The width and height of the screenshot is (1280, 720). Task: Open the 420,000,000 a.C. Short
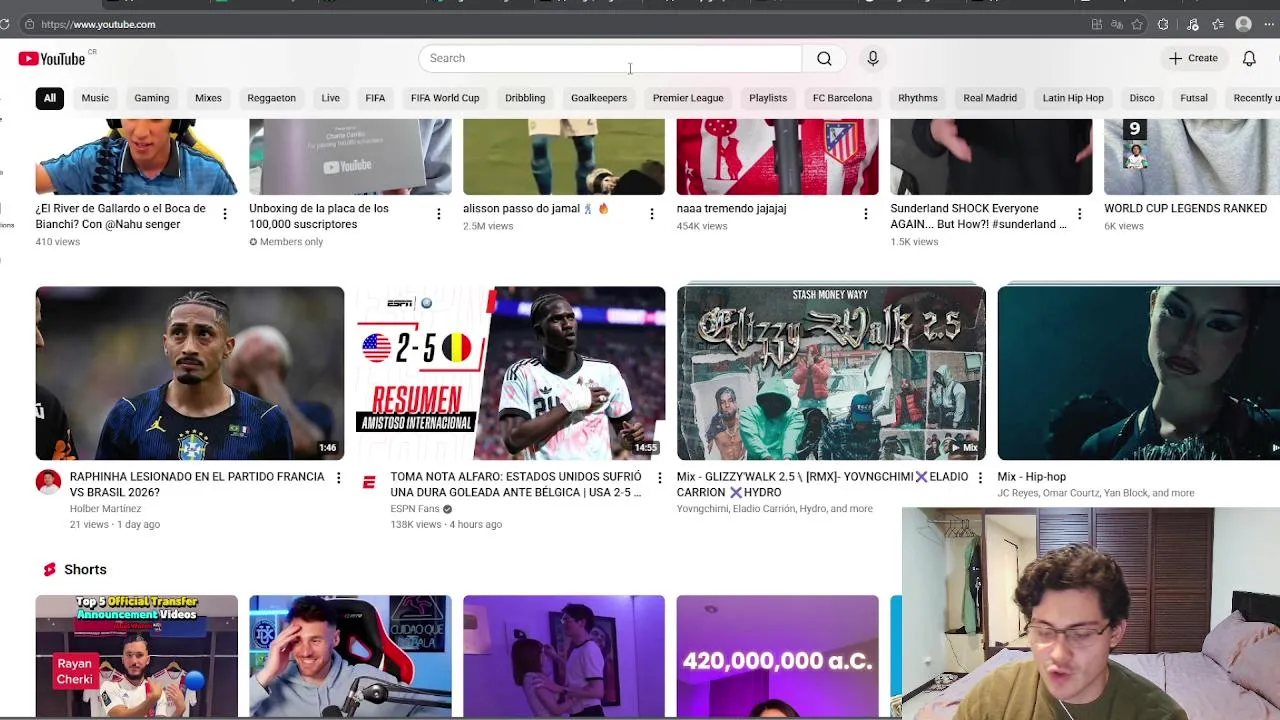[x=778, y=657]
